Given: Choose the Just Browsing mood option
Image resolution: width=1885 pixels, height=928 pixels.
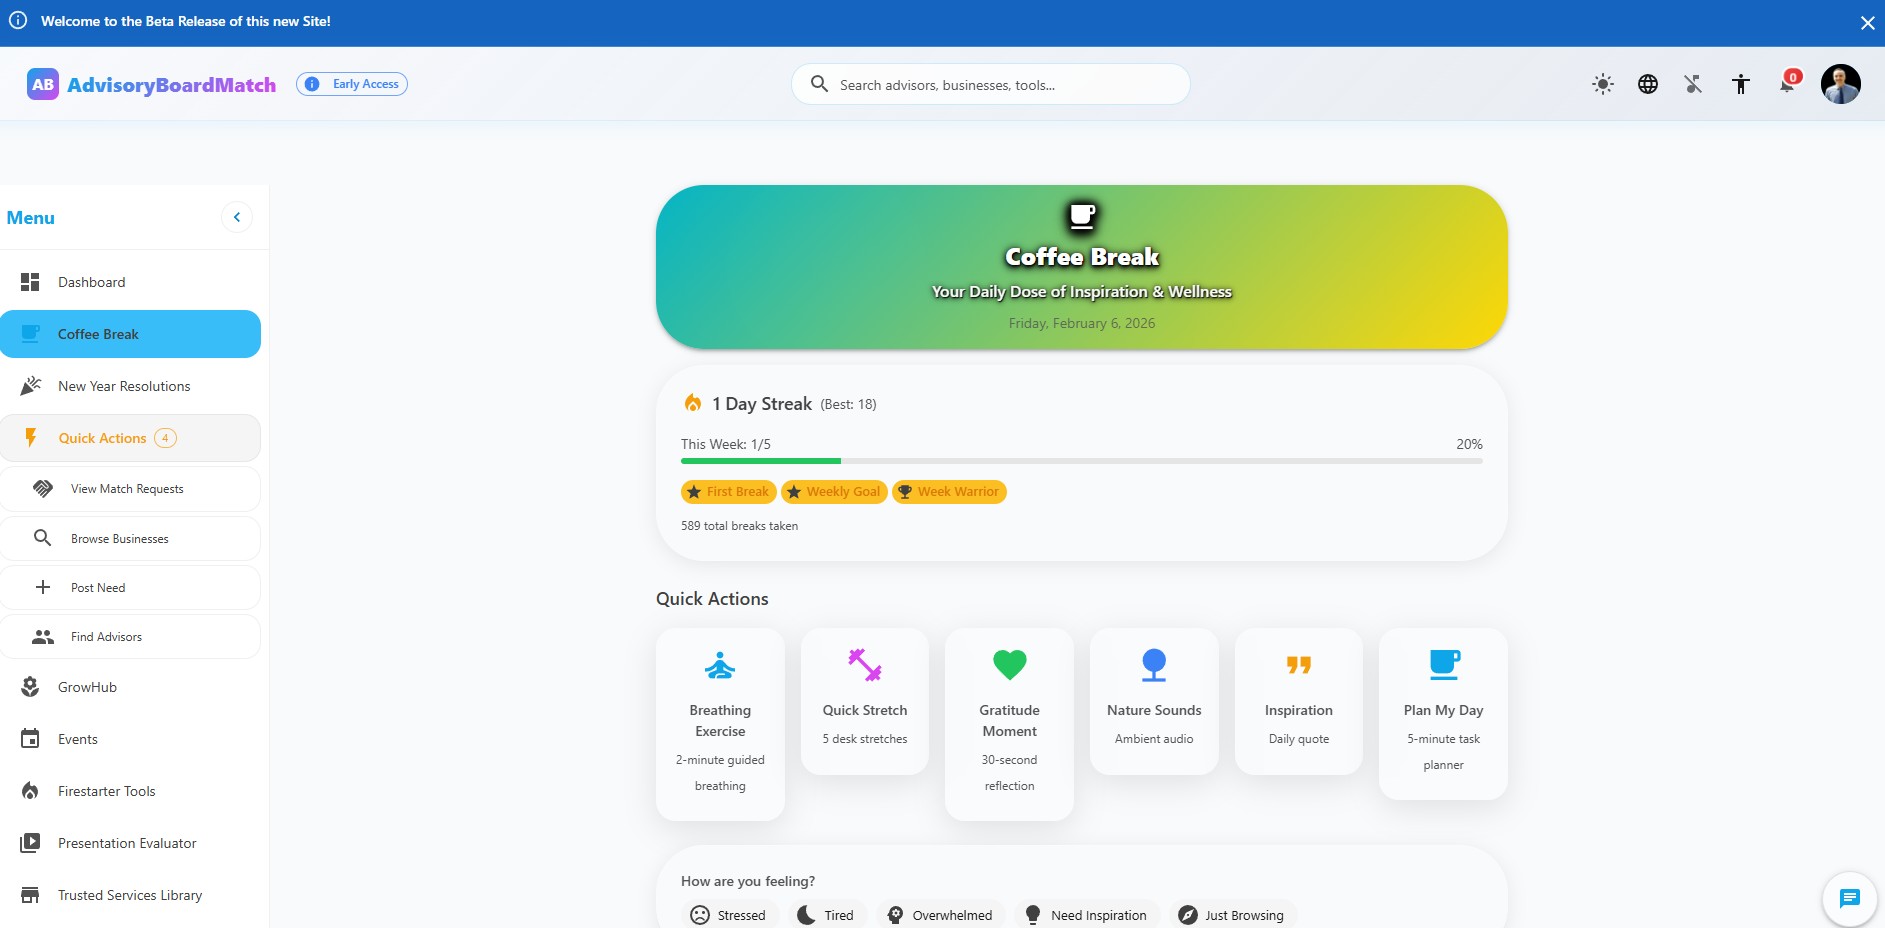Looking at the screenshot, I should pyautogui.click(x=1231, y=914).
